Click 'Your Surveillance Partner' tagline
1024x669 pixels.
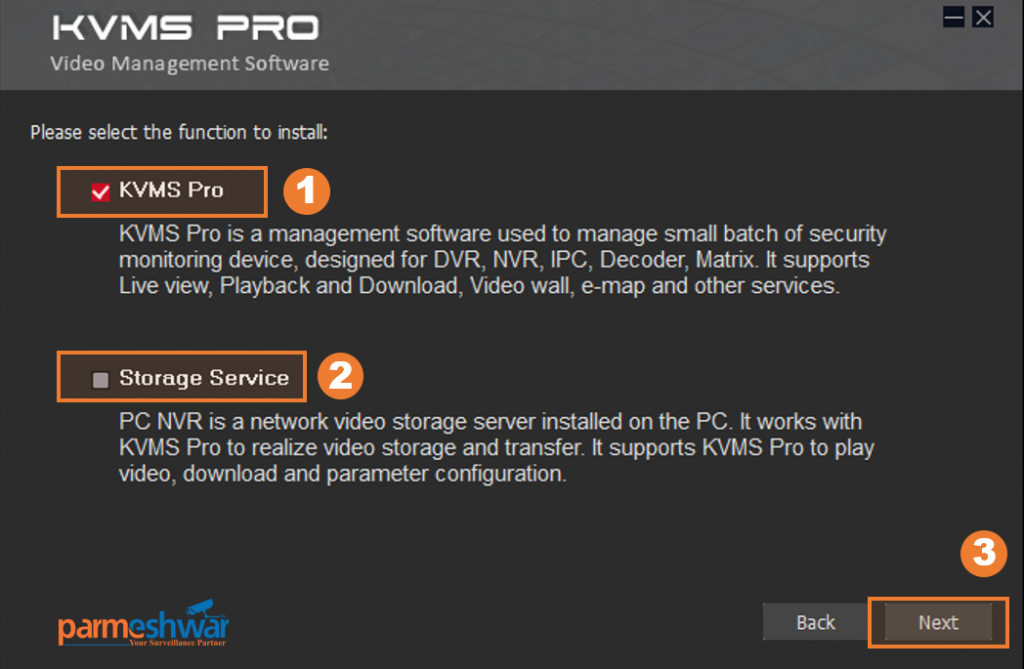180,645
